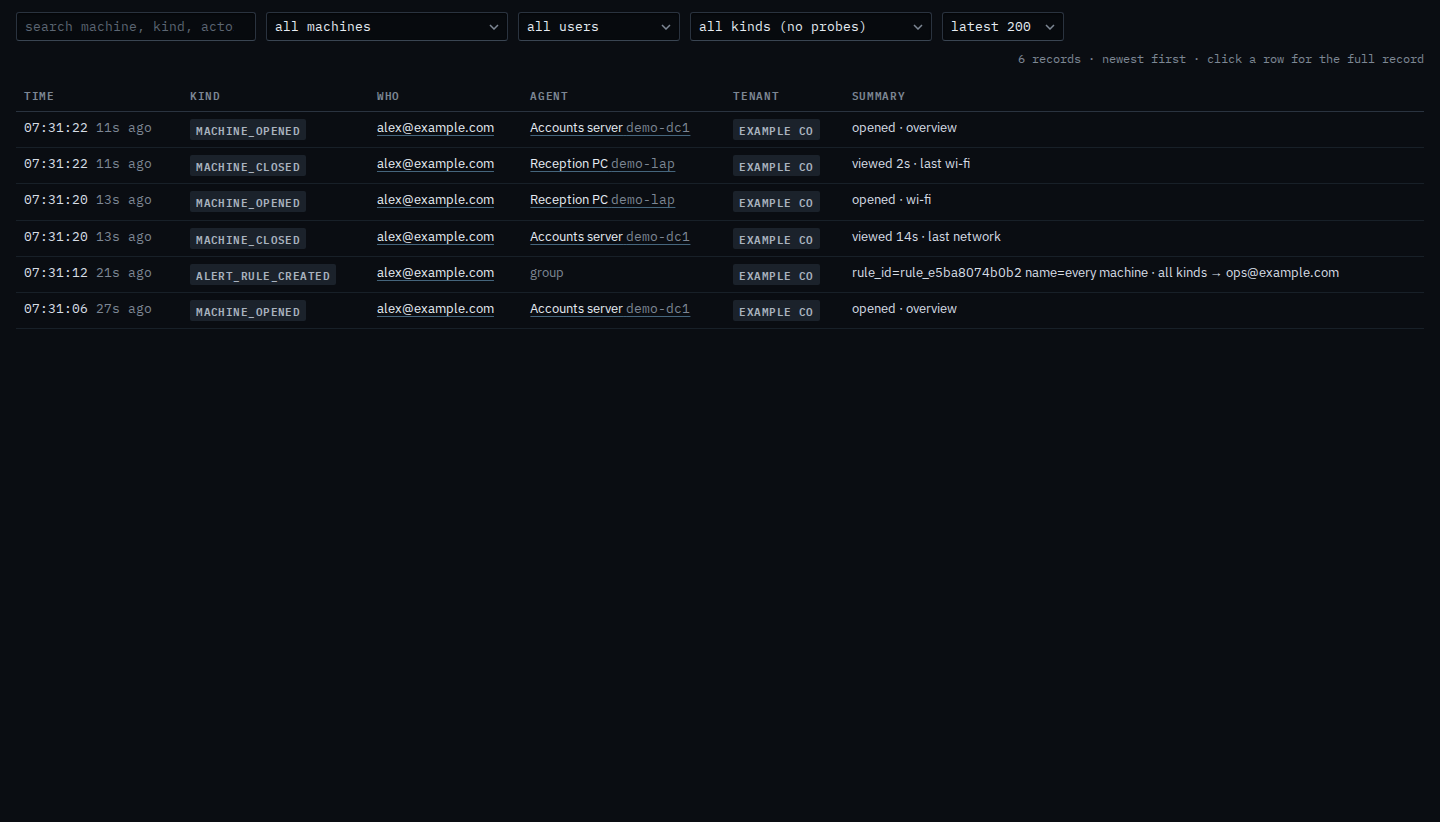Click the MACHINE_OPENED badge in the 07:31:22 row

[248, 130]
